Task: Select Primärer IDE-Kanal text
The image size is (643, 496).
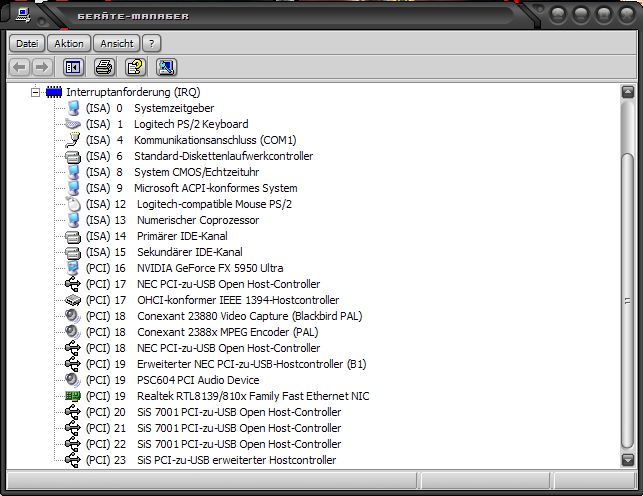Action: click(x=182, y=236)
